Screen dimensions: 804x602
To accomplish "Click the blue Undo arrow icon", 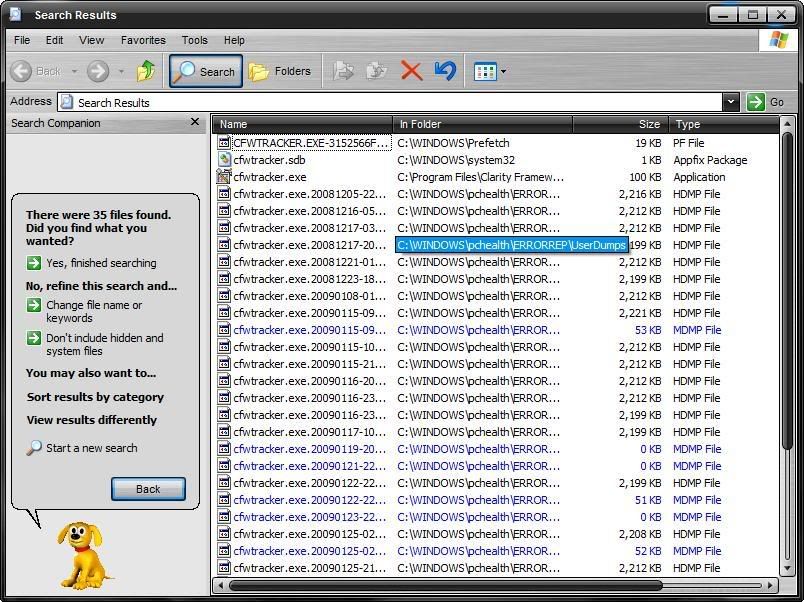I will click(445, 71).
